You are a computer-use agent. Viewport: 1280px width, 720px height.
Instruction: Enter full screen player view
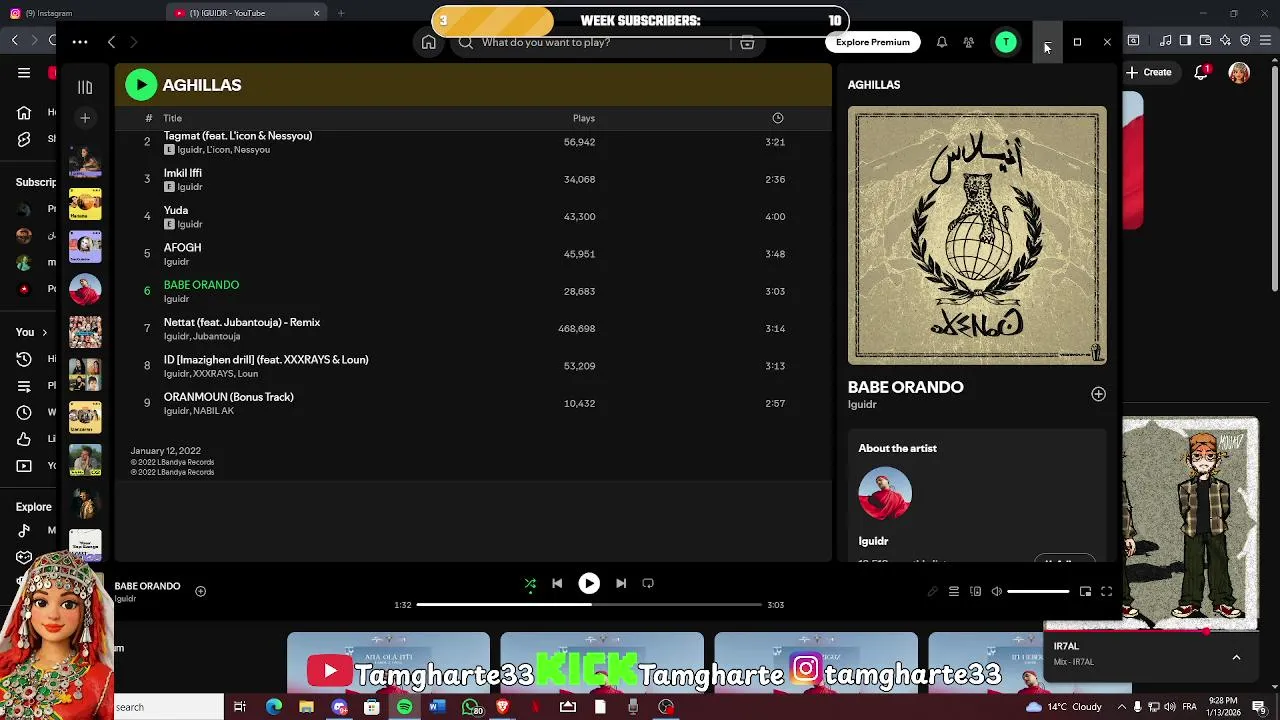(x=1106, y=591)
